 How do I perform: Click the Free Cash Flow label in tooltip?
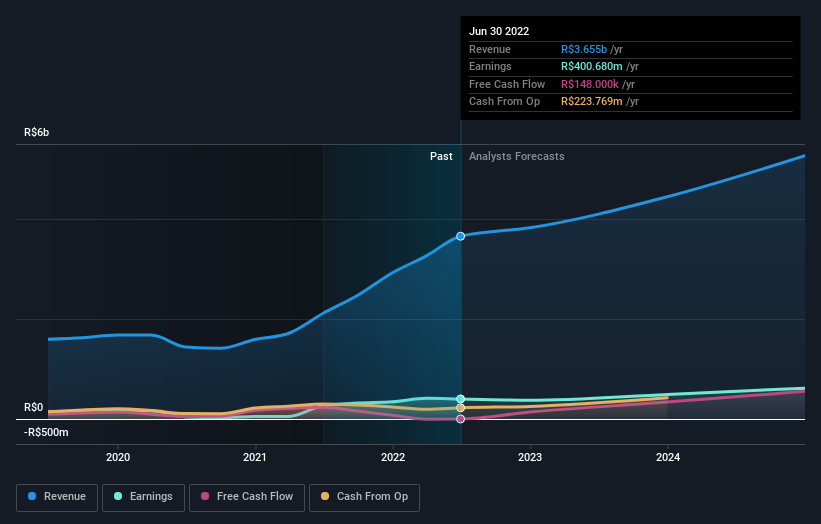(507, 84)
